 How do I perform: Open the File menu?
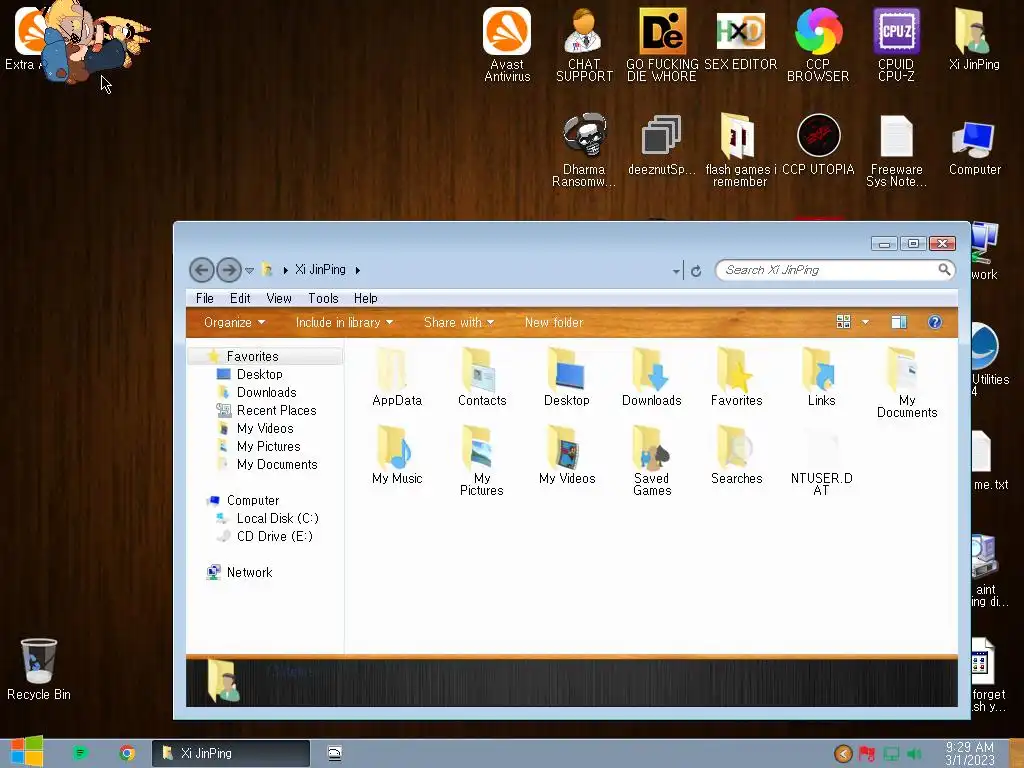(x=204, y=298)
